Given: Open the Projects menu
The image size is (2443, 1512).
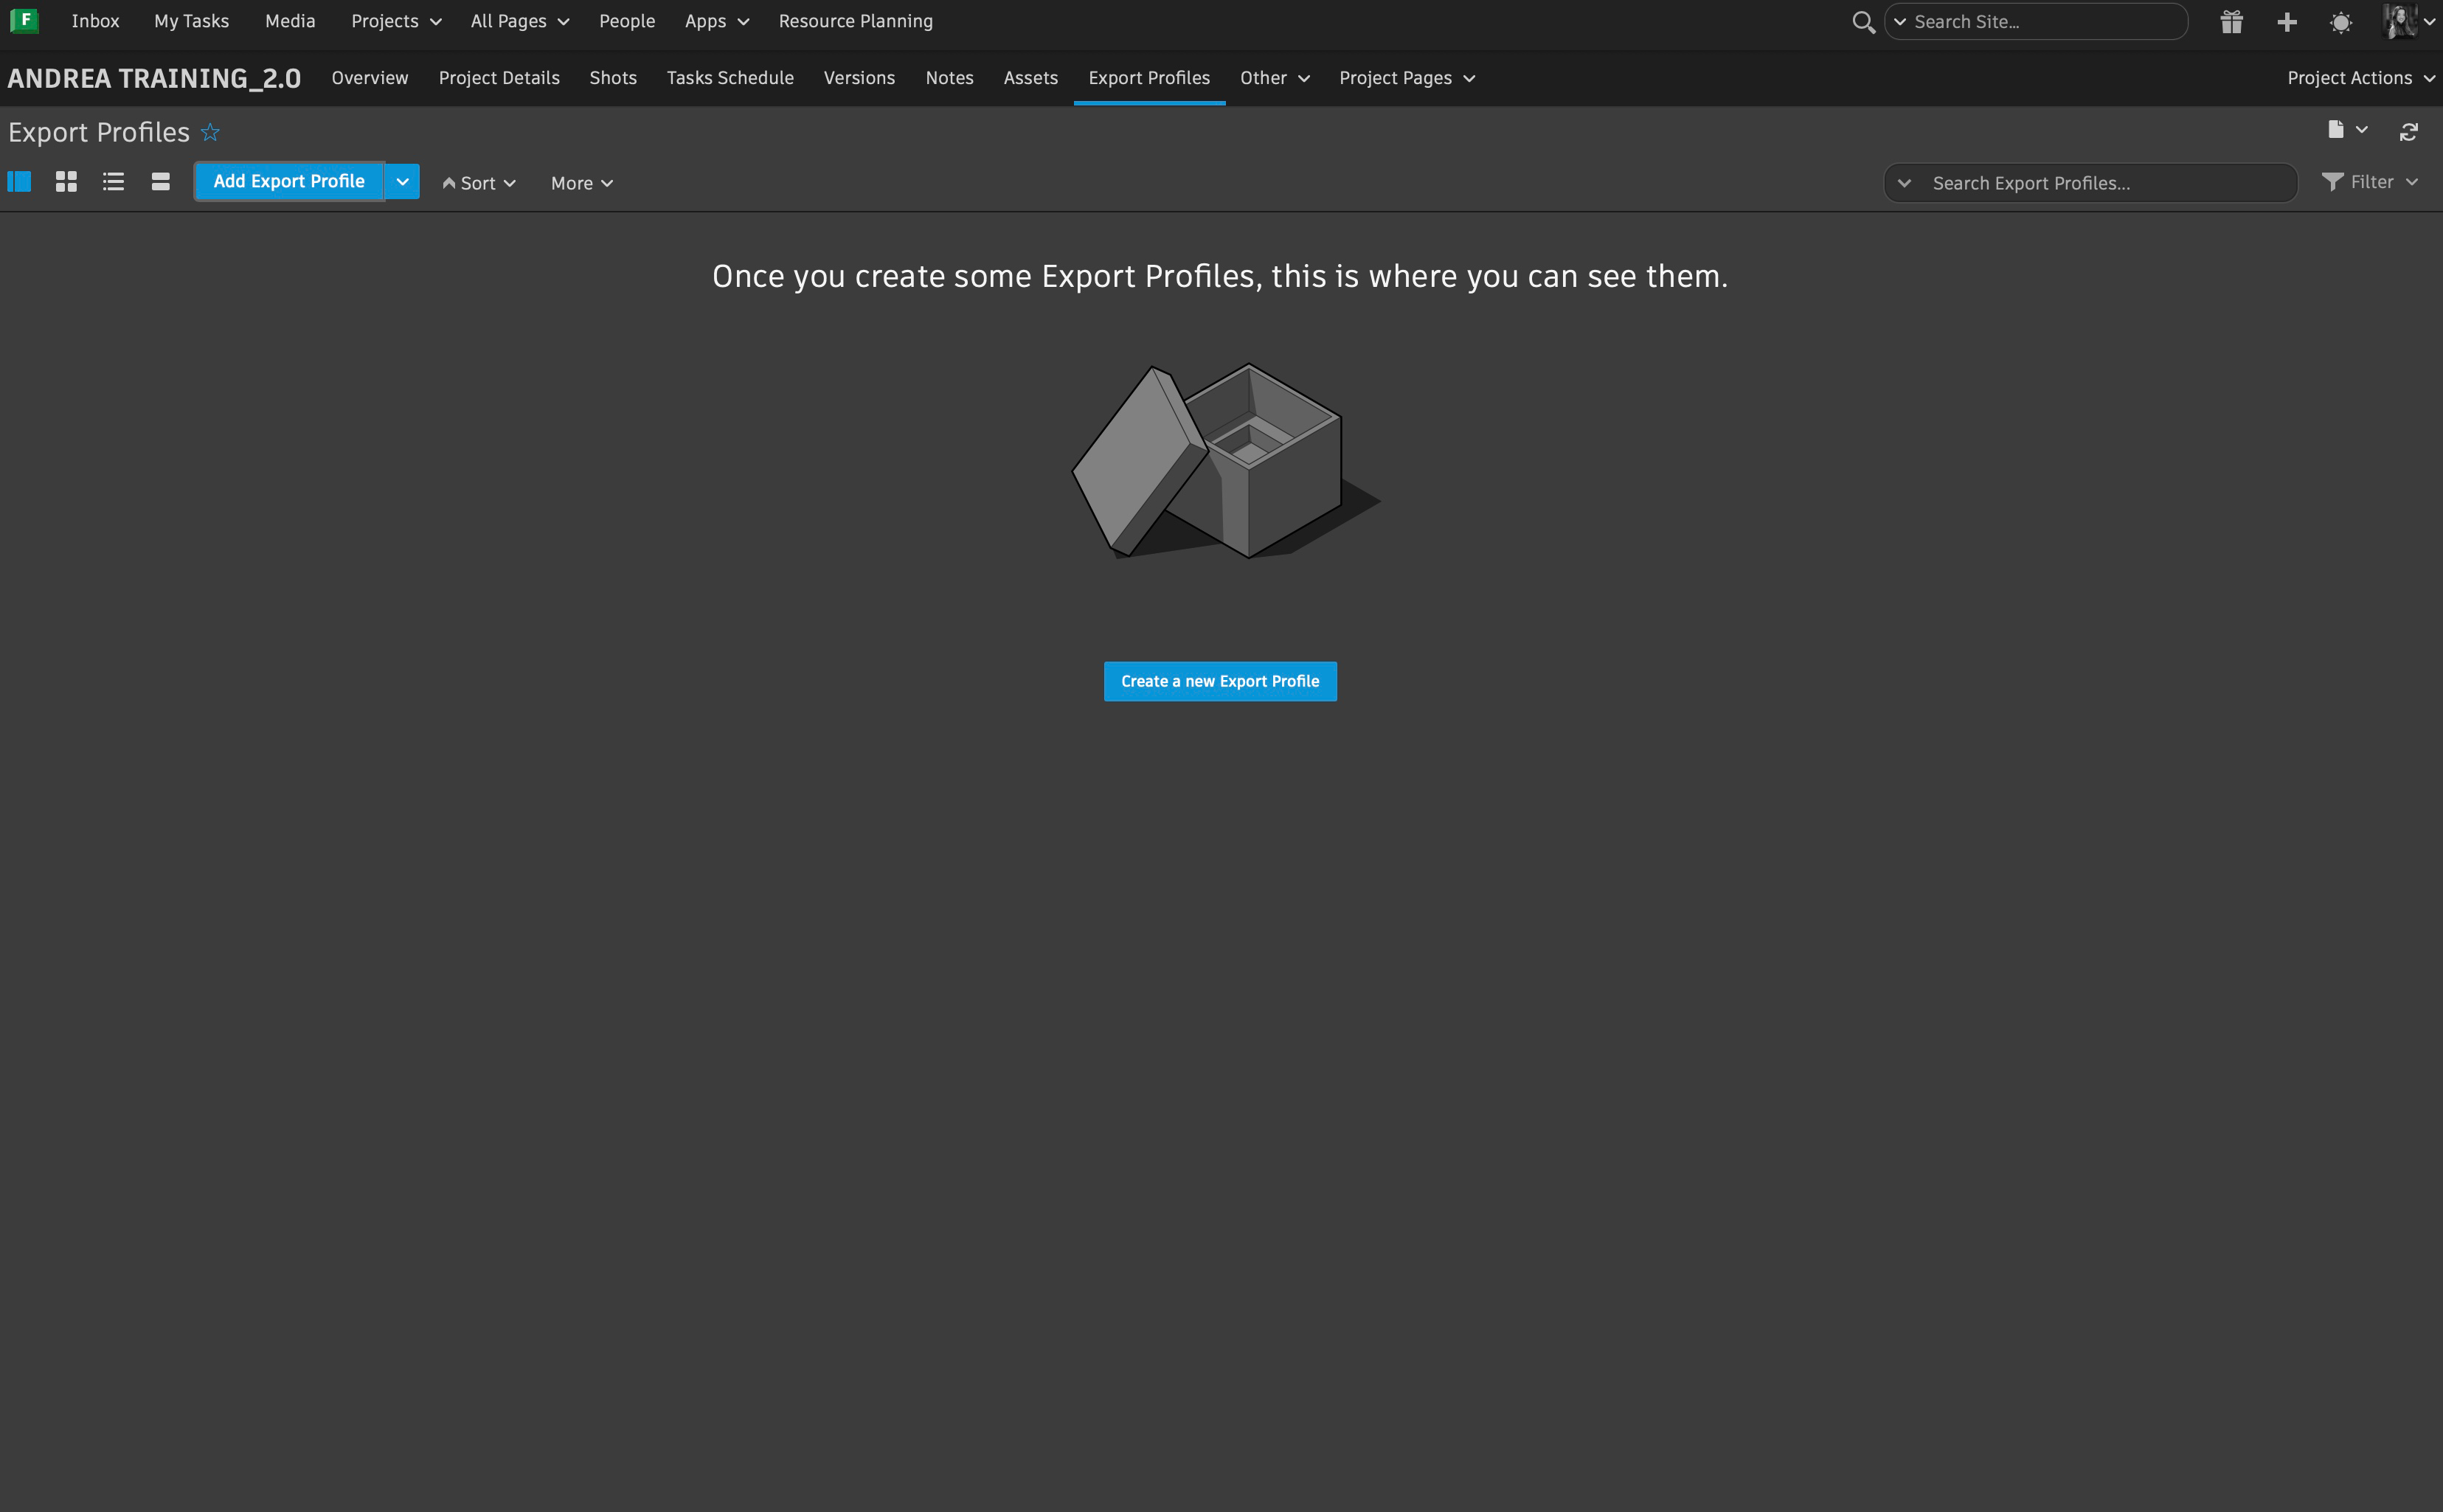Looking at the screenshot, I should point(396,21).
